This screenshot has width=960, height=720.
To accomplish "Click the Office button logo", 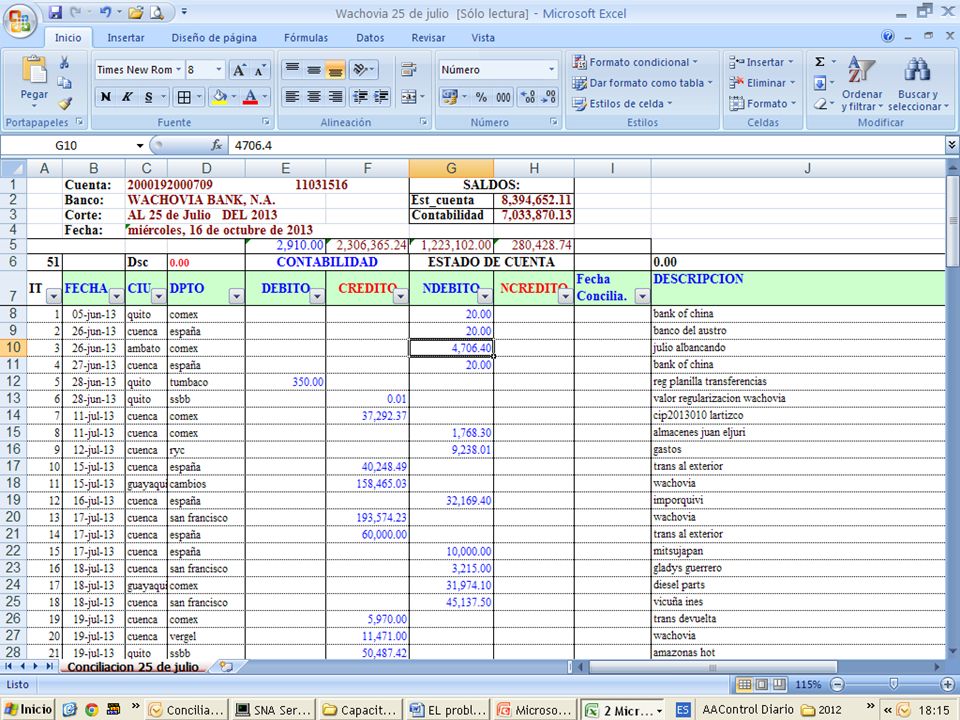I will 20,22.
